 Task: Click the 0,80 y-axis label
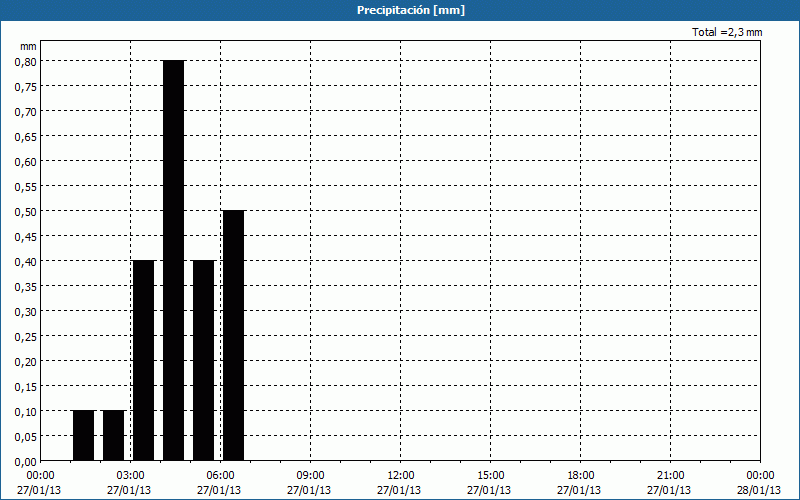click(26, 62)
